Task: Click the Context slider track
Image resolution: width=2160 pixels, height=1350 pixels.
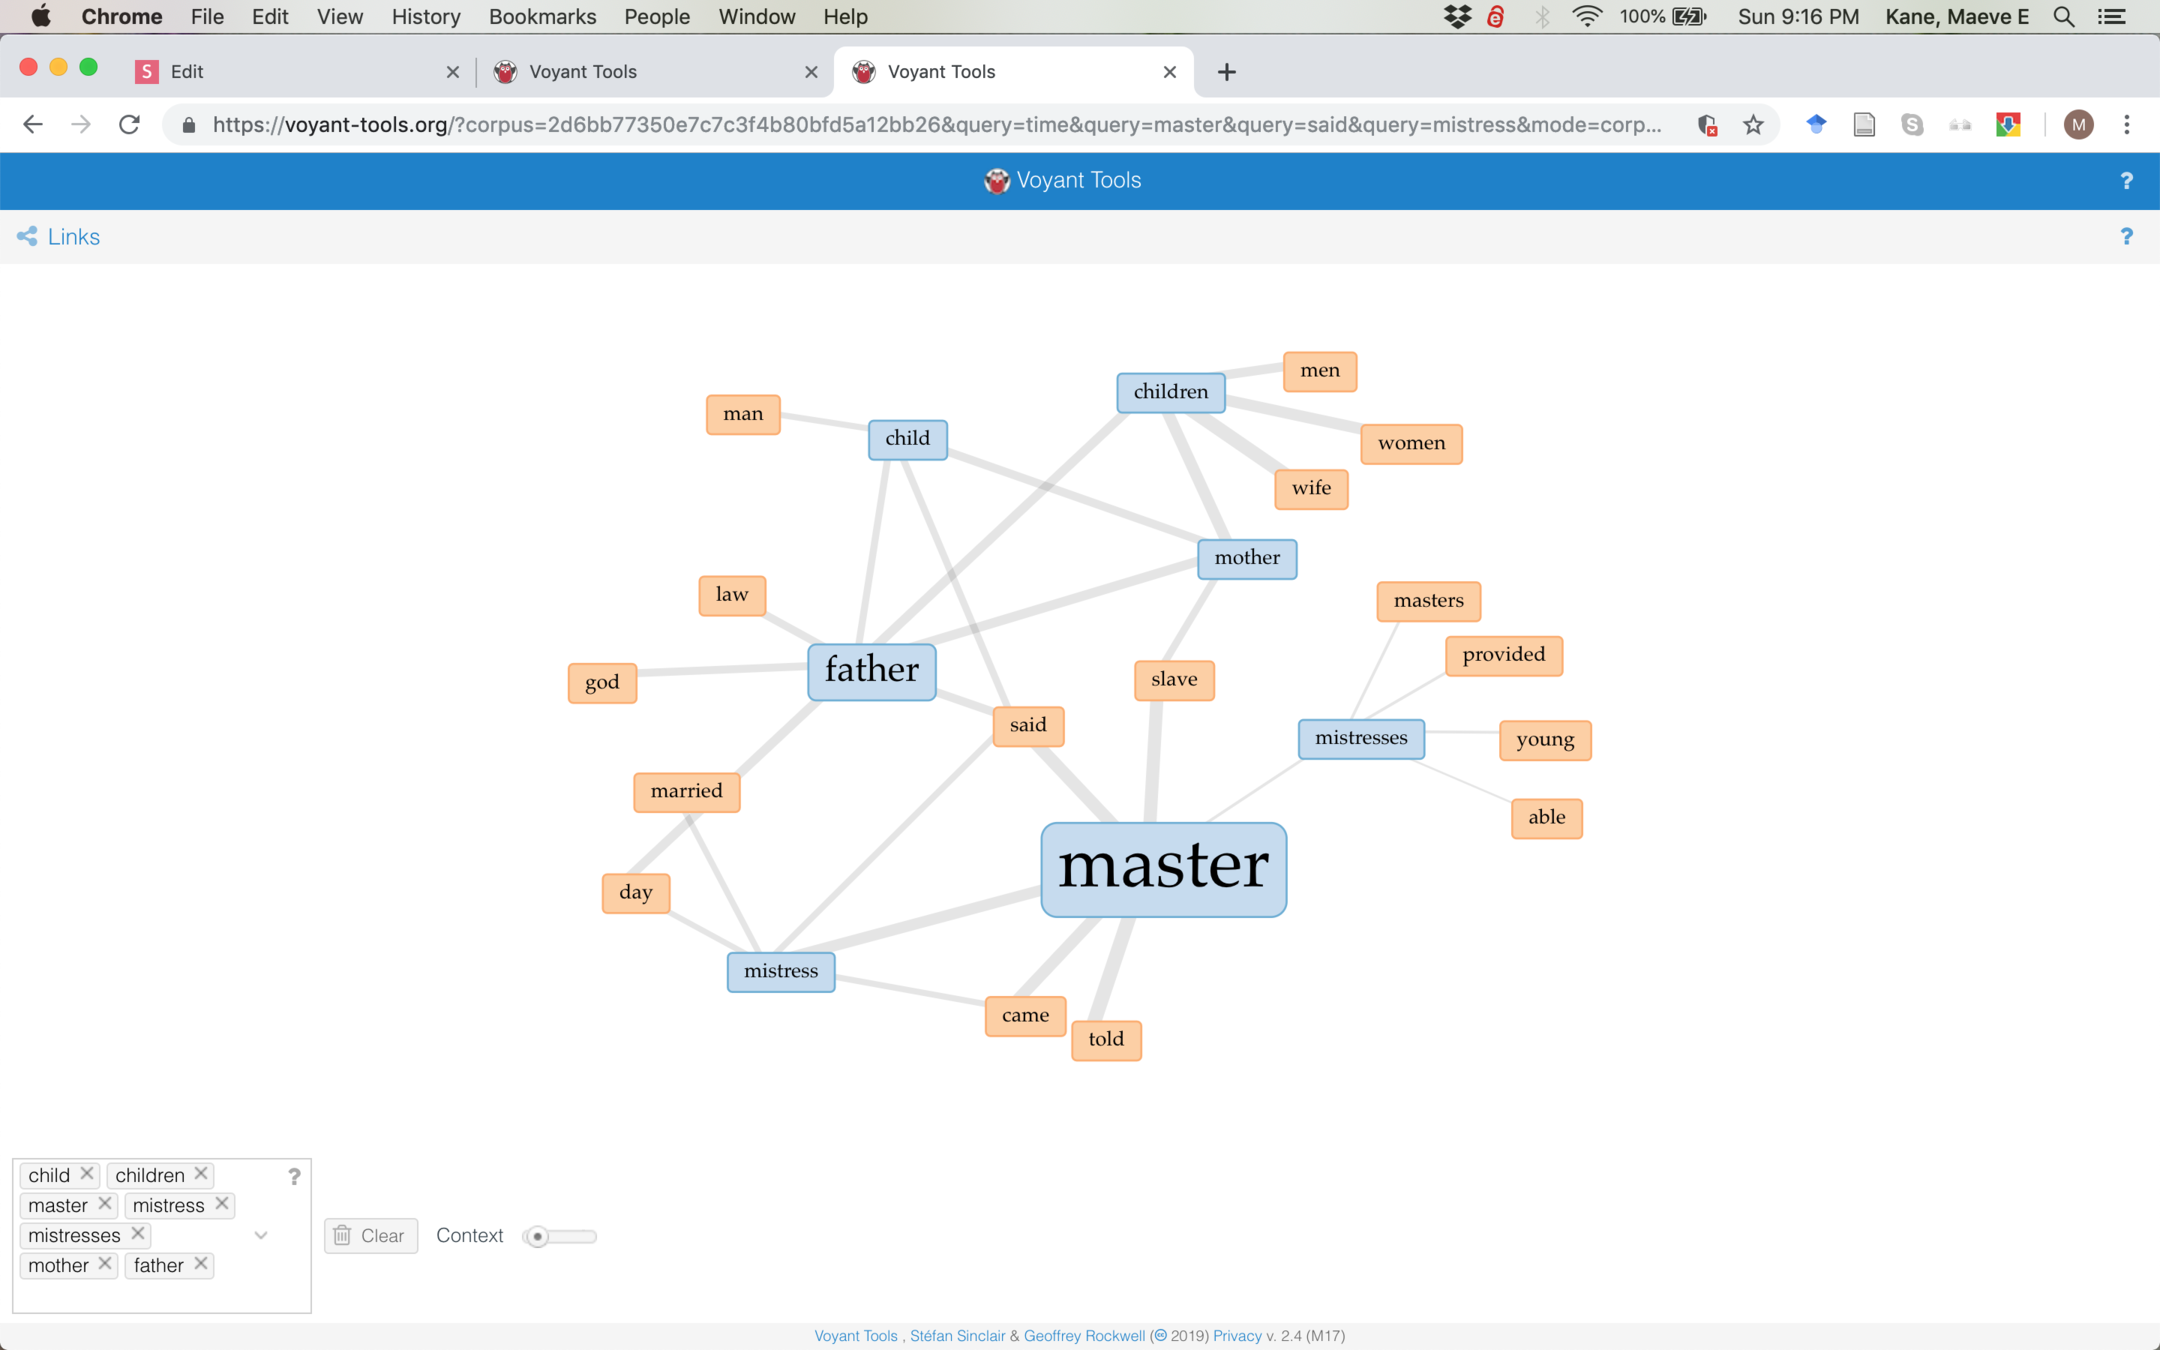Action: 570,1237
